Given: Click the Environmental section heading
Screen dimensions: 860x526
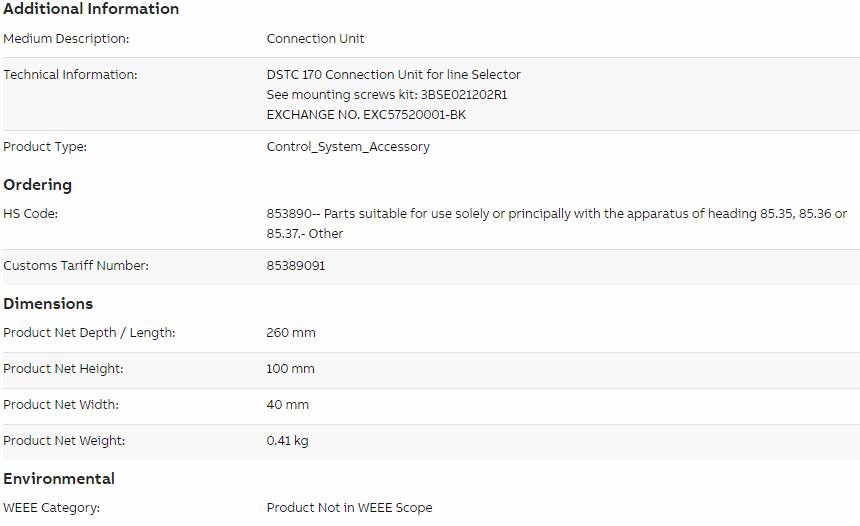Looking at the screenshot, I should 59,478.
